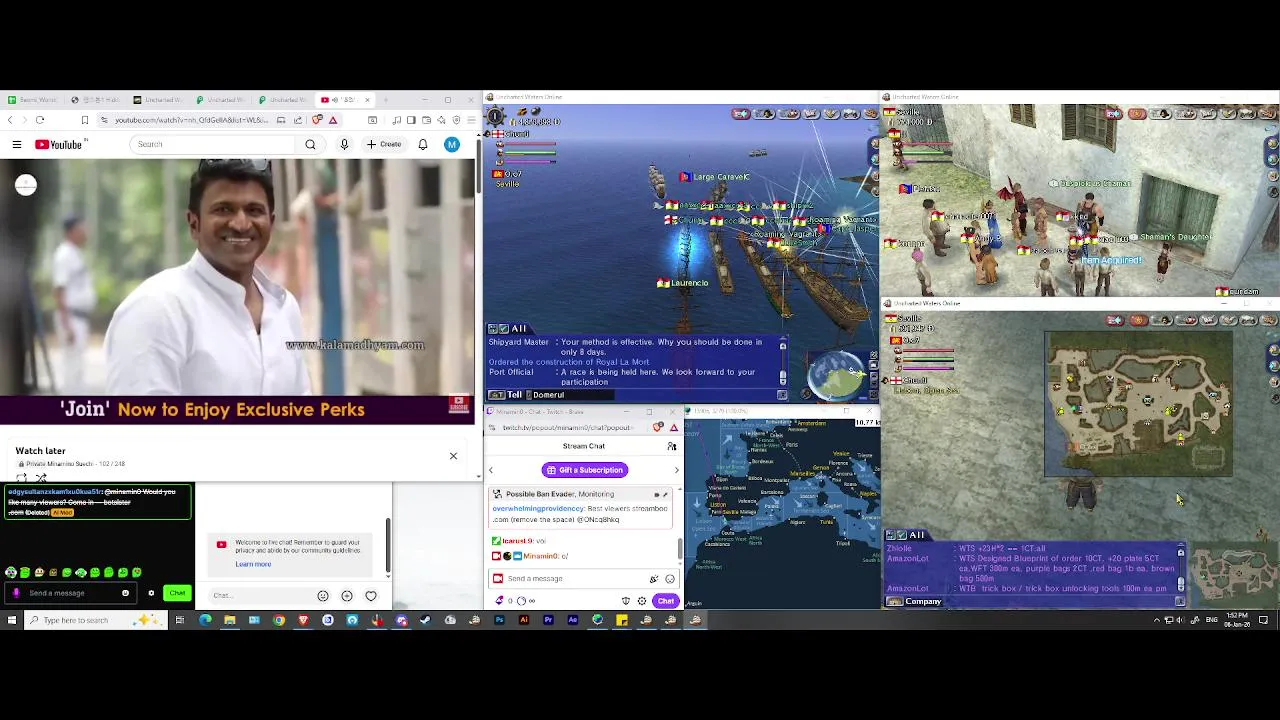Screen dimensions: 1280x720
Task: Click the up arrow of the Shipyard Master dialogue scrollbar
Action: [783, 346]
